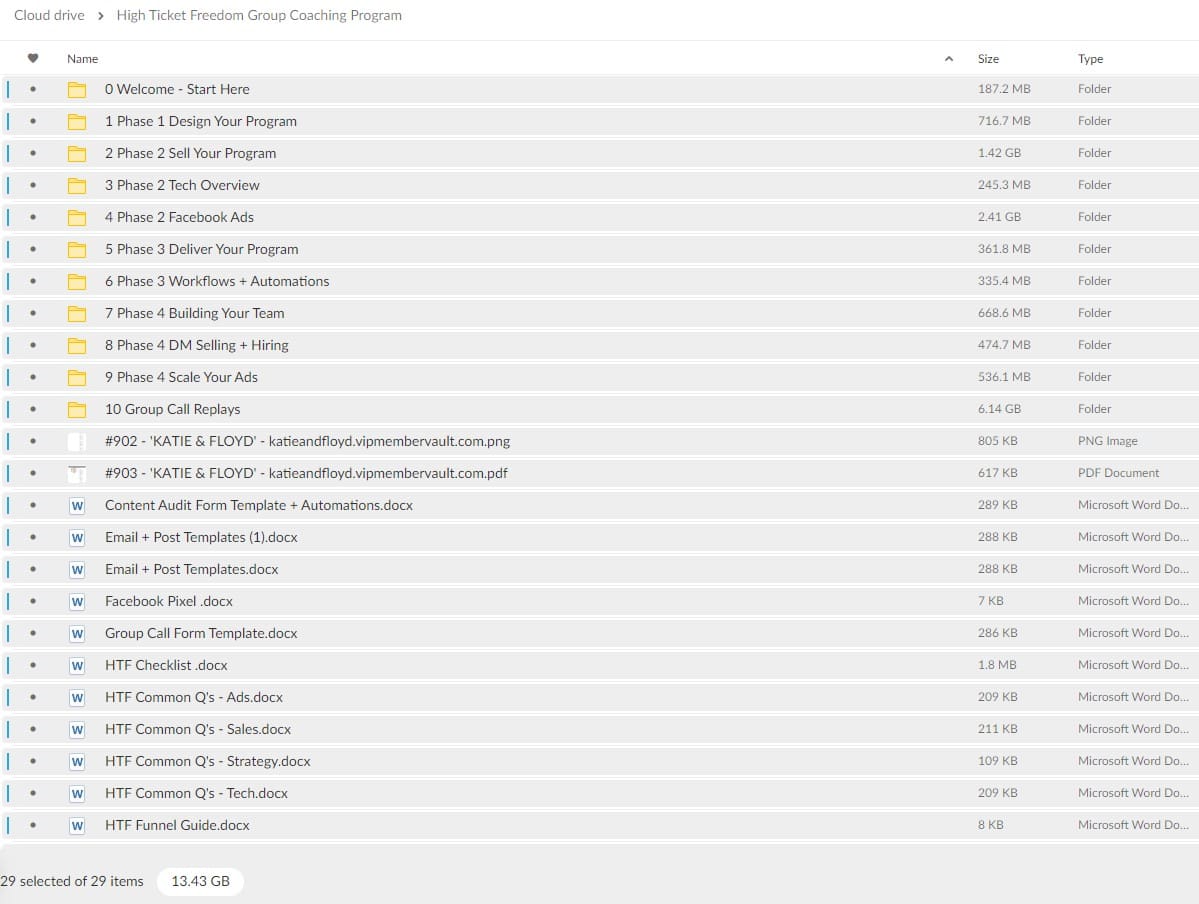
Task: Click the Word icon for Facebook Pixel .docx
Action: pyautogui.click(x=77, y=601)
